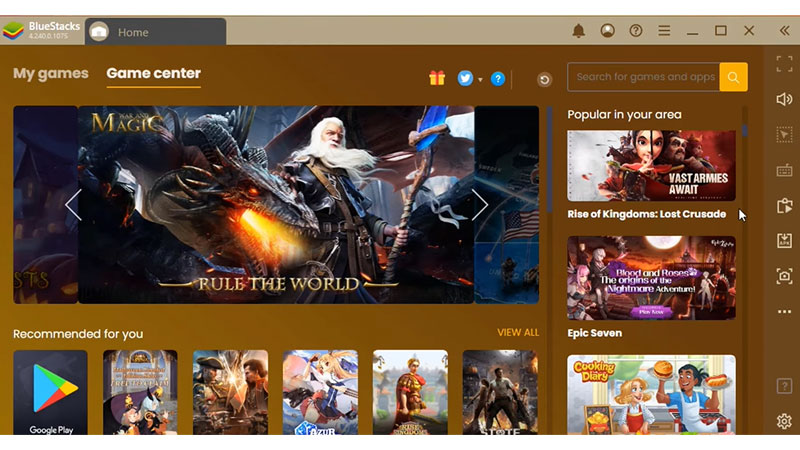Click the sidebar help question box icon
This screenshot has height=450, width=800.
[784, 386]
